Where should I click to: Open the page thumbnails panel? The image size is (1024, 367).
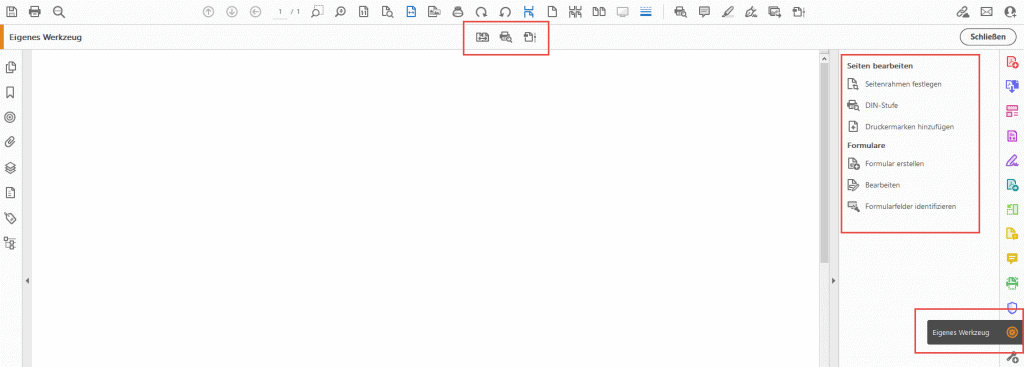tap(10, 67)
